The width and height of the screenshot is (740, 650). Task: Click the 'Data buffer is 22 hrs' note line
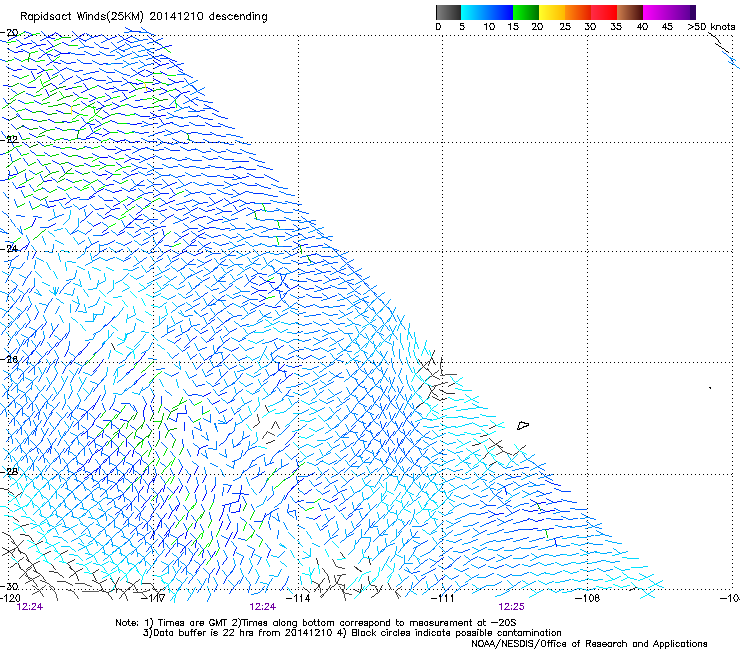tap(352, 633)
